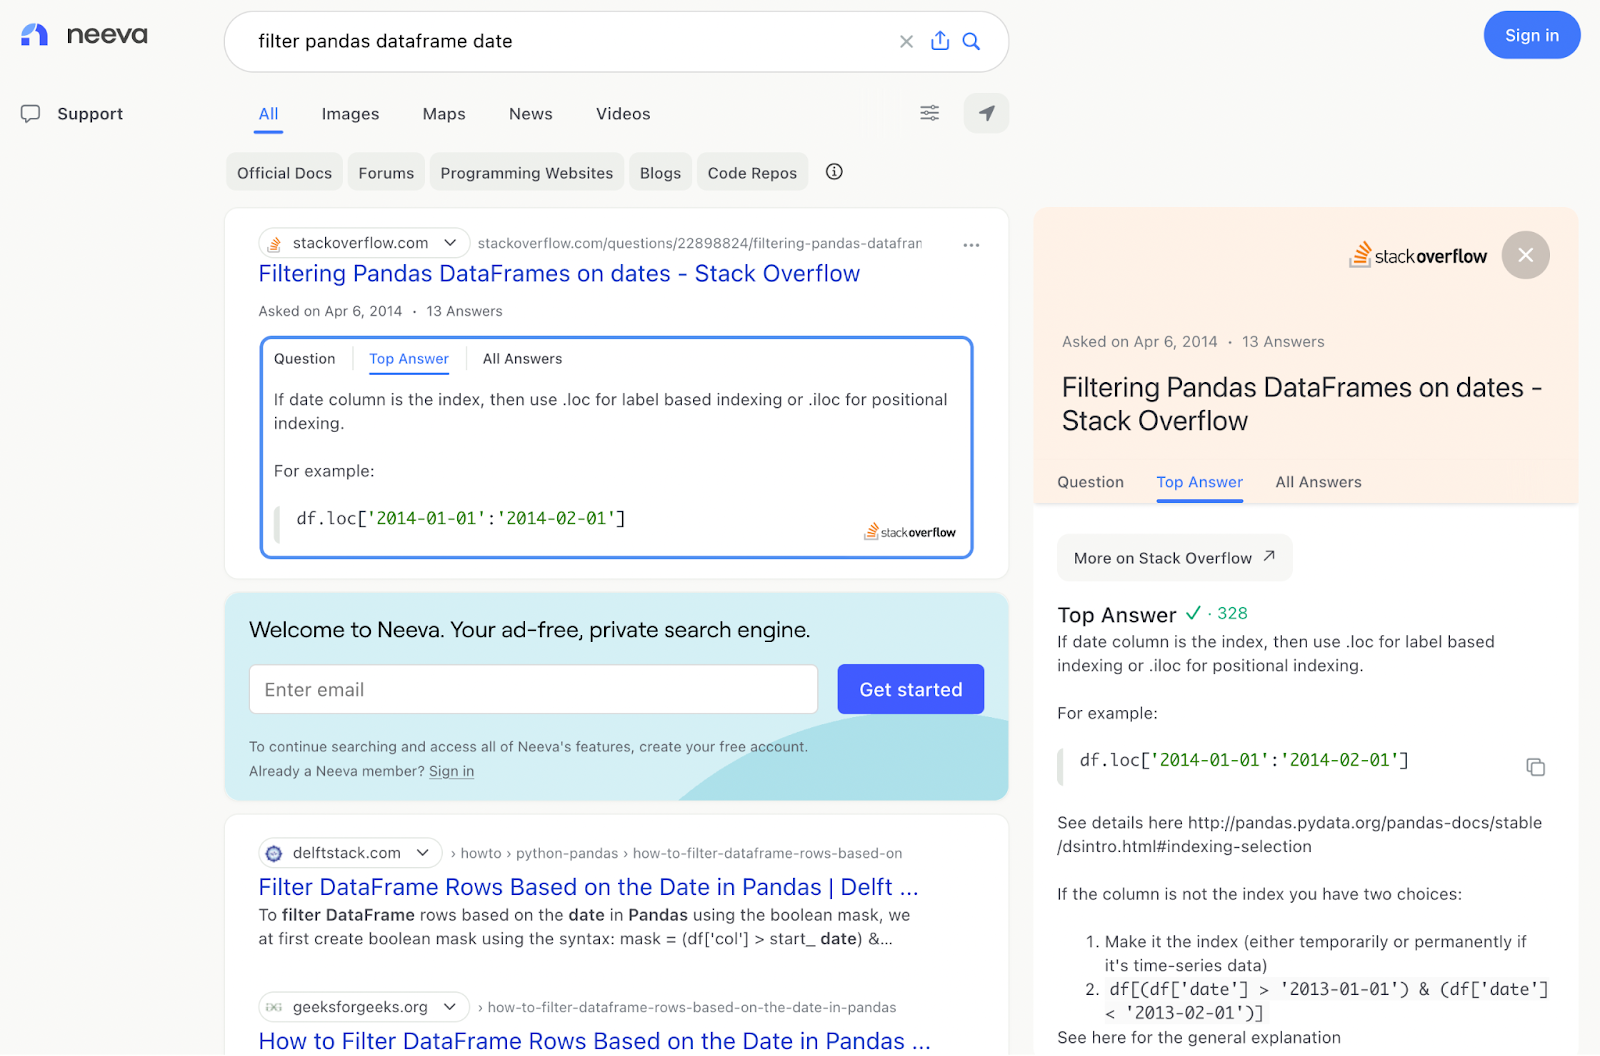Click Support link in sidebar

click(90, 114)
